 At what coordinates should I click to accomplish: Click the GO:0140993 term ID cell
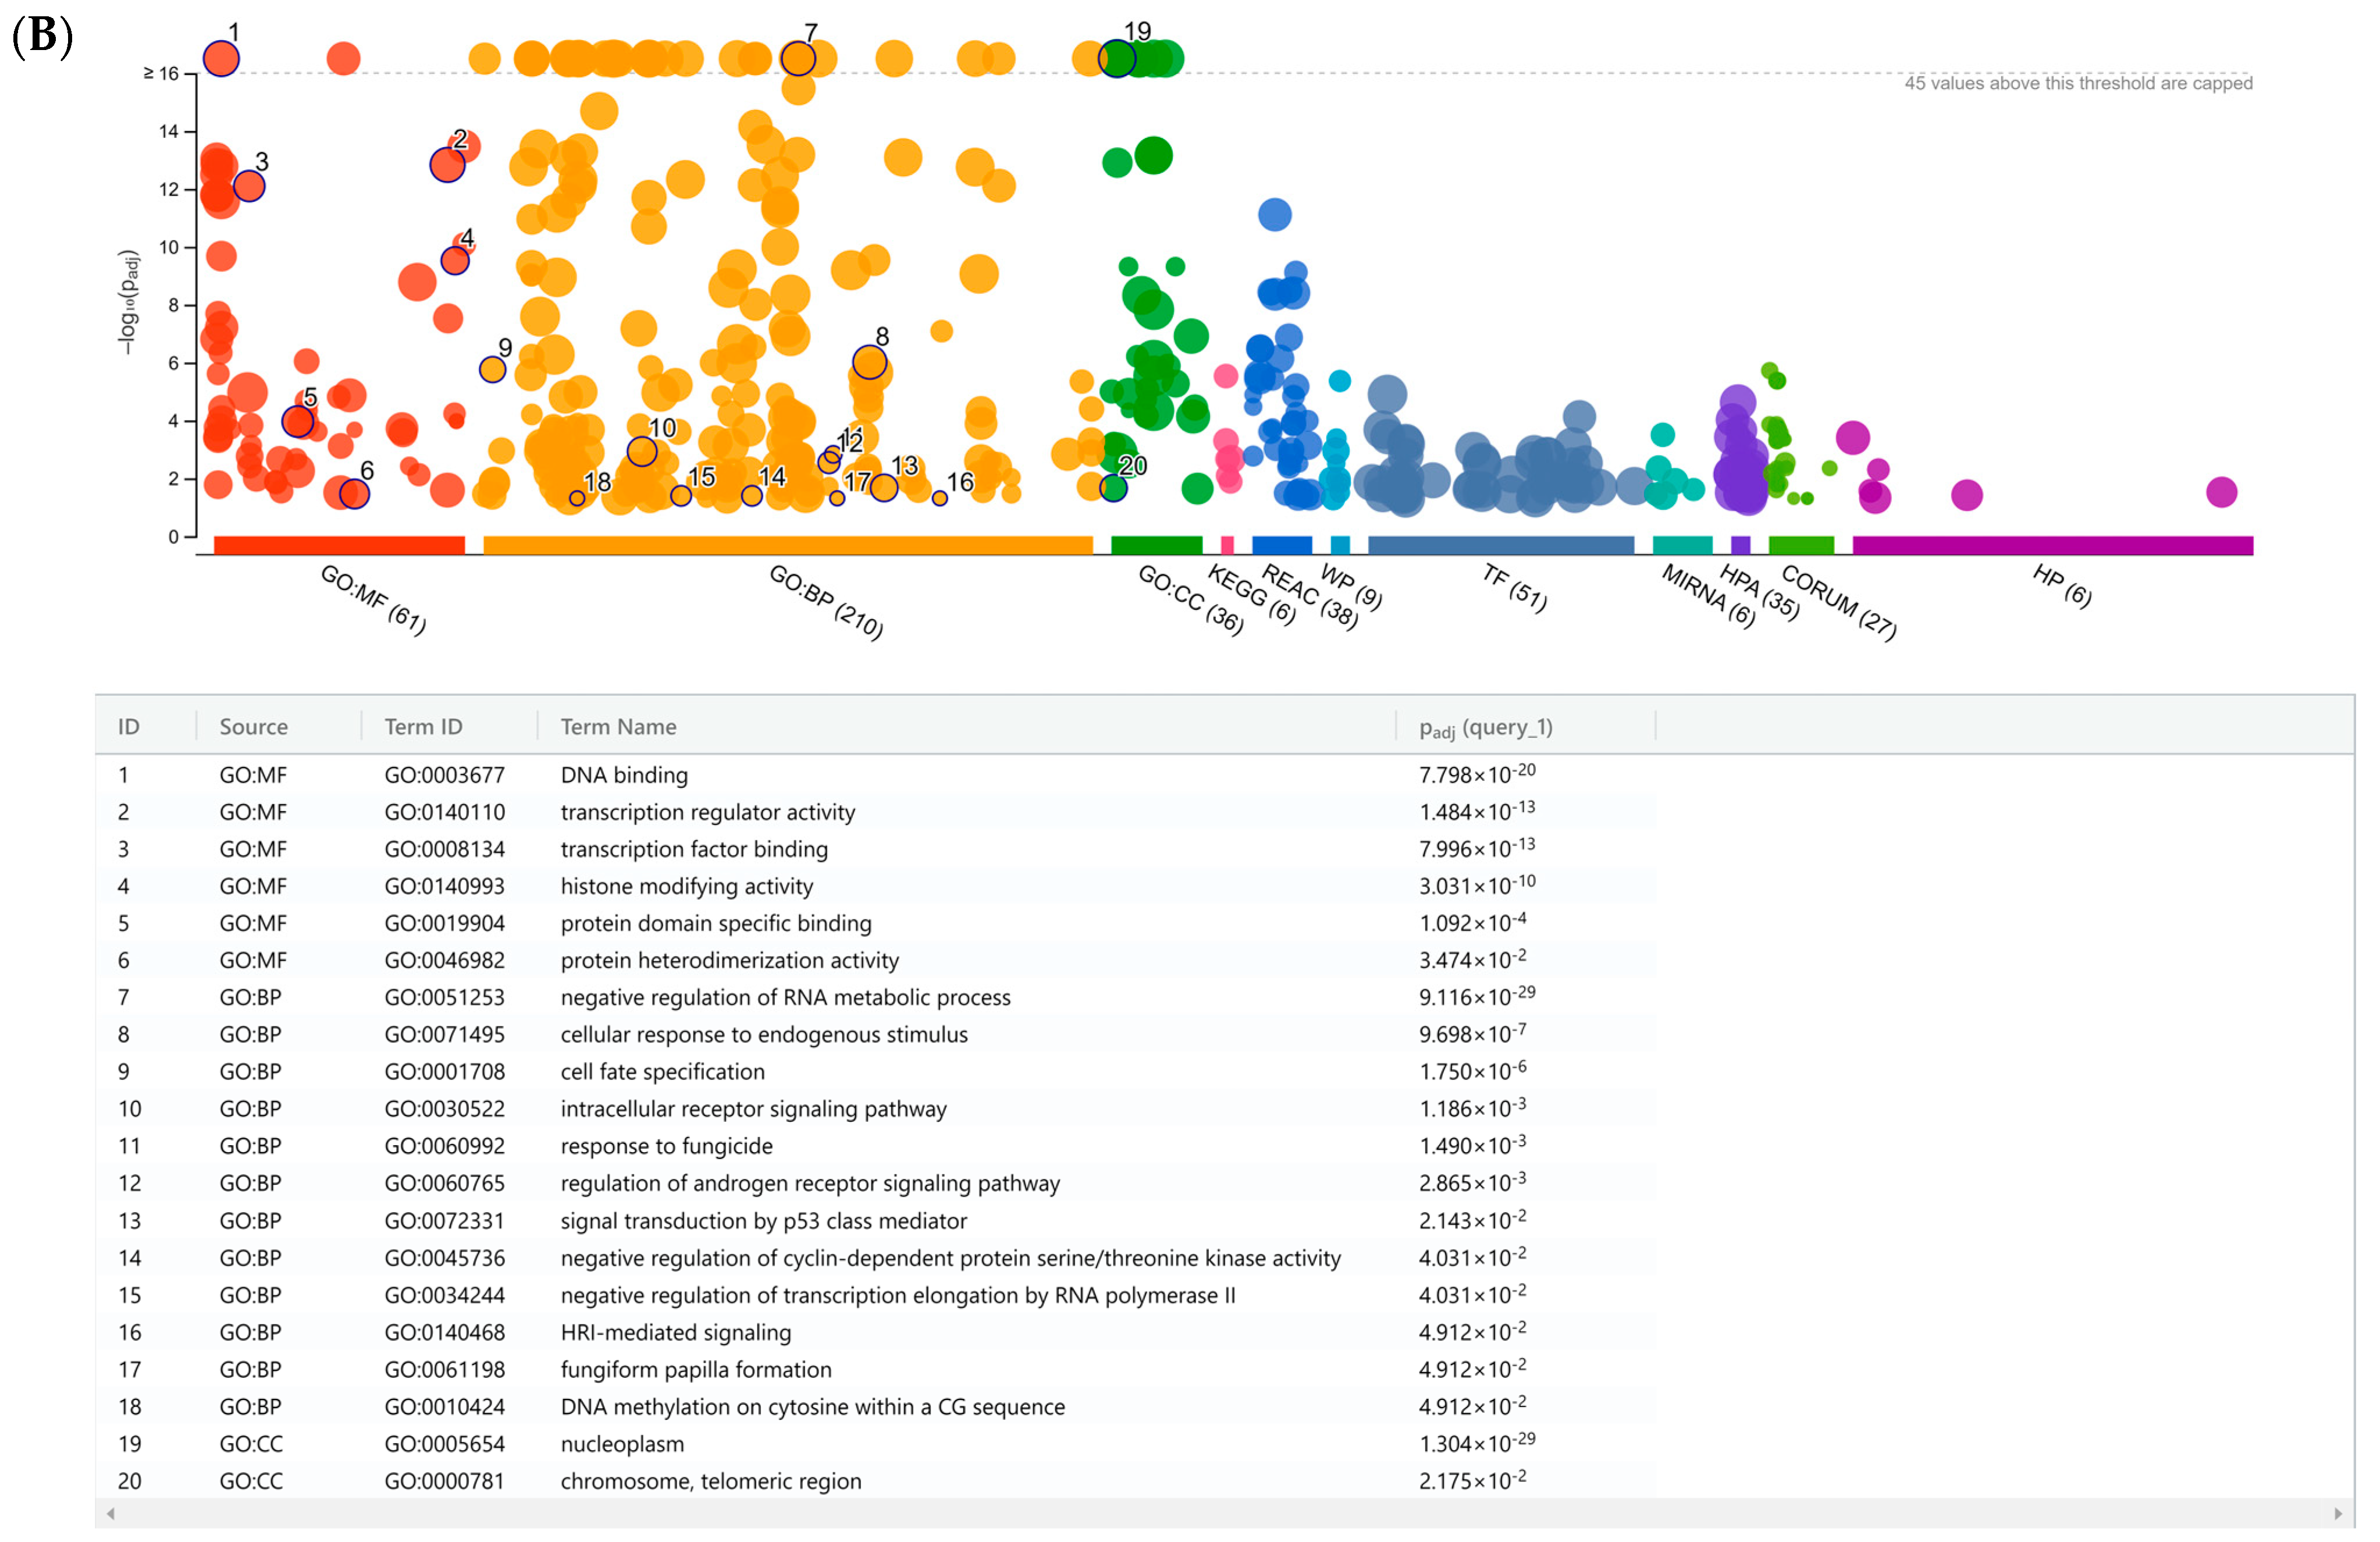coord(444,886)
